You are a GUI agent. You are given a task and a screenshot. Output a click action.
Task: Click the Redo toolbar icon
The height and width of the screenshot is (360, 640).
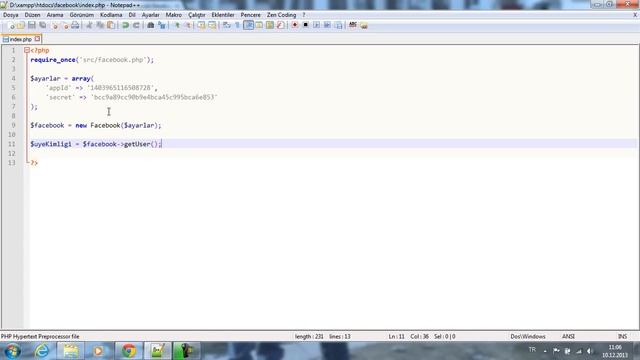pos(136,25)
